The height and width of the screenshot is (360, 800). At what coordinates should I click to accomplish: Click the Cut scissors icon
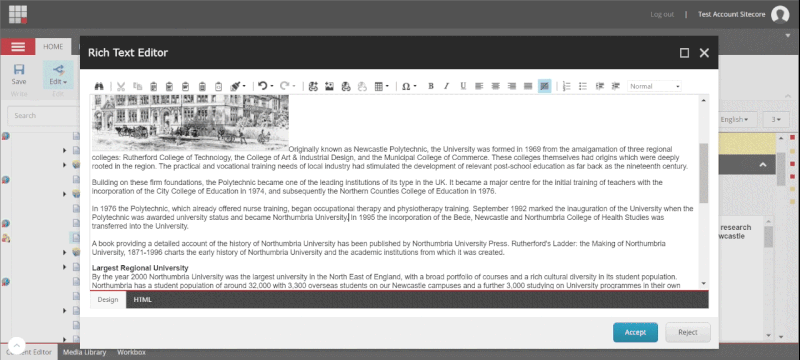pos(121,87)
